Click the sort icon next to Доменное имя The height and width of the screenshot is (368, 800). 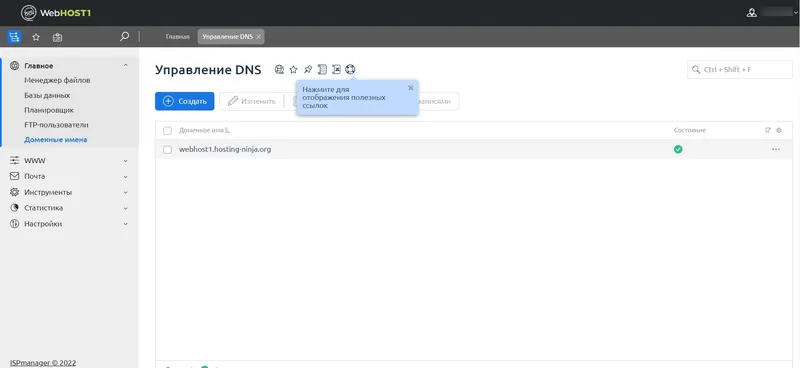(x=228, y=131)
